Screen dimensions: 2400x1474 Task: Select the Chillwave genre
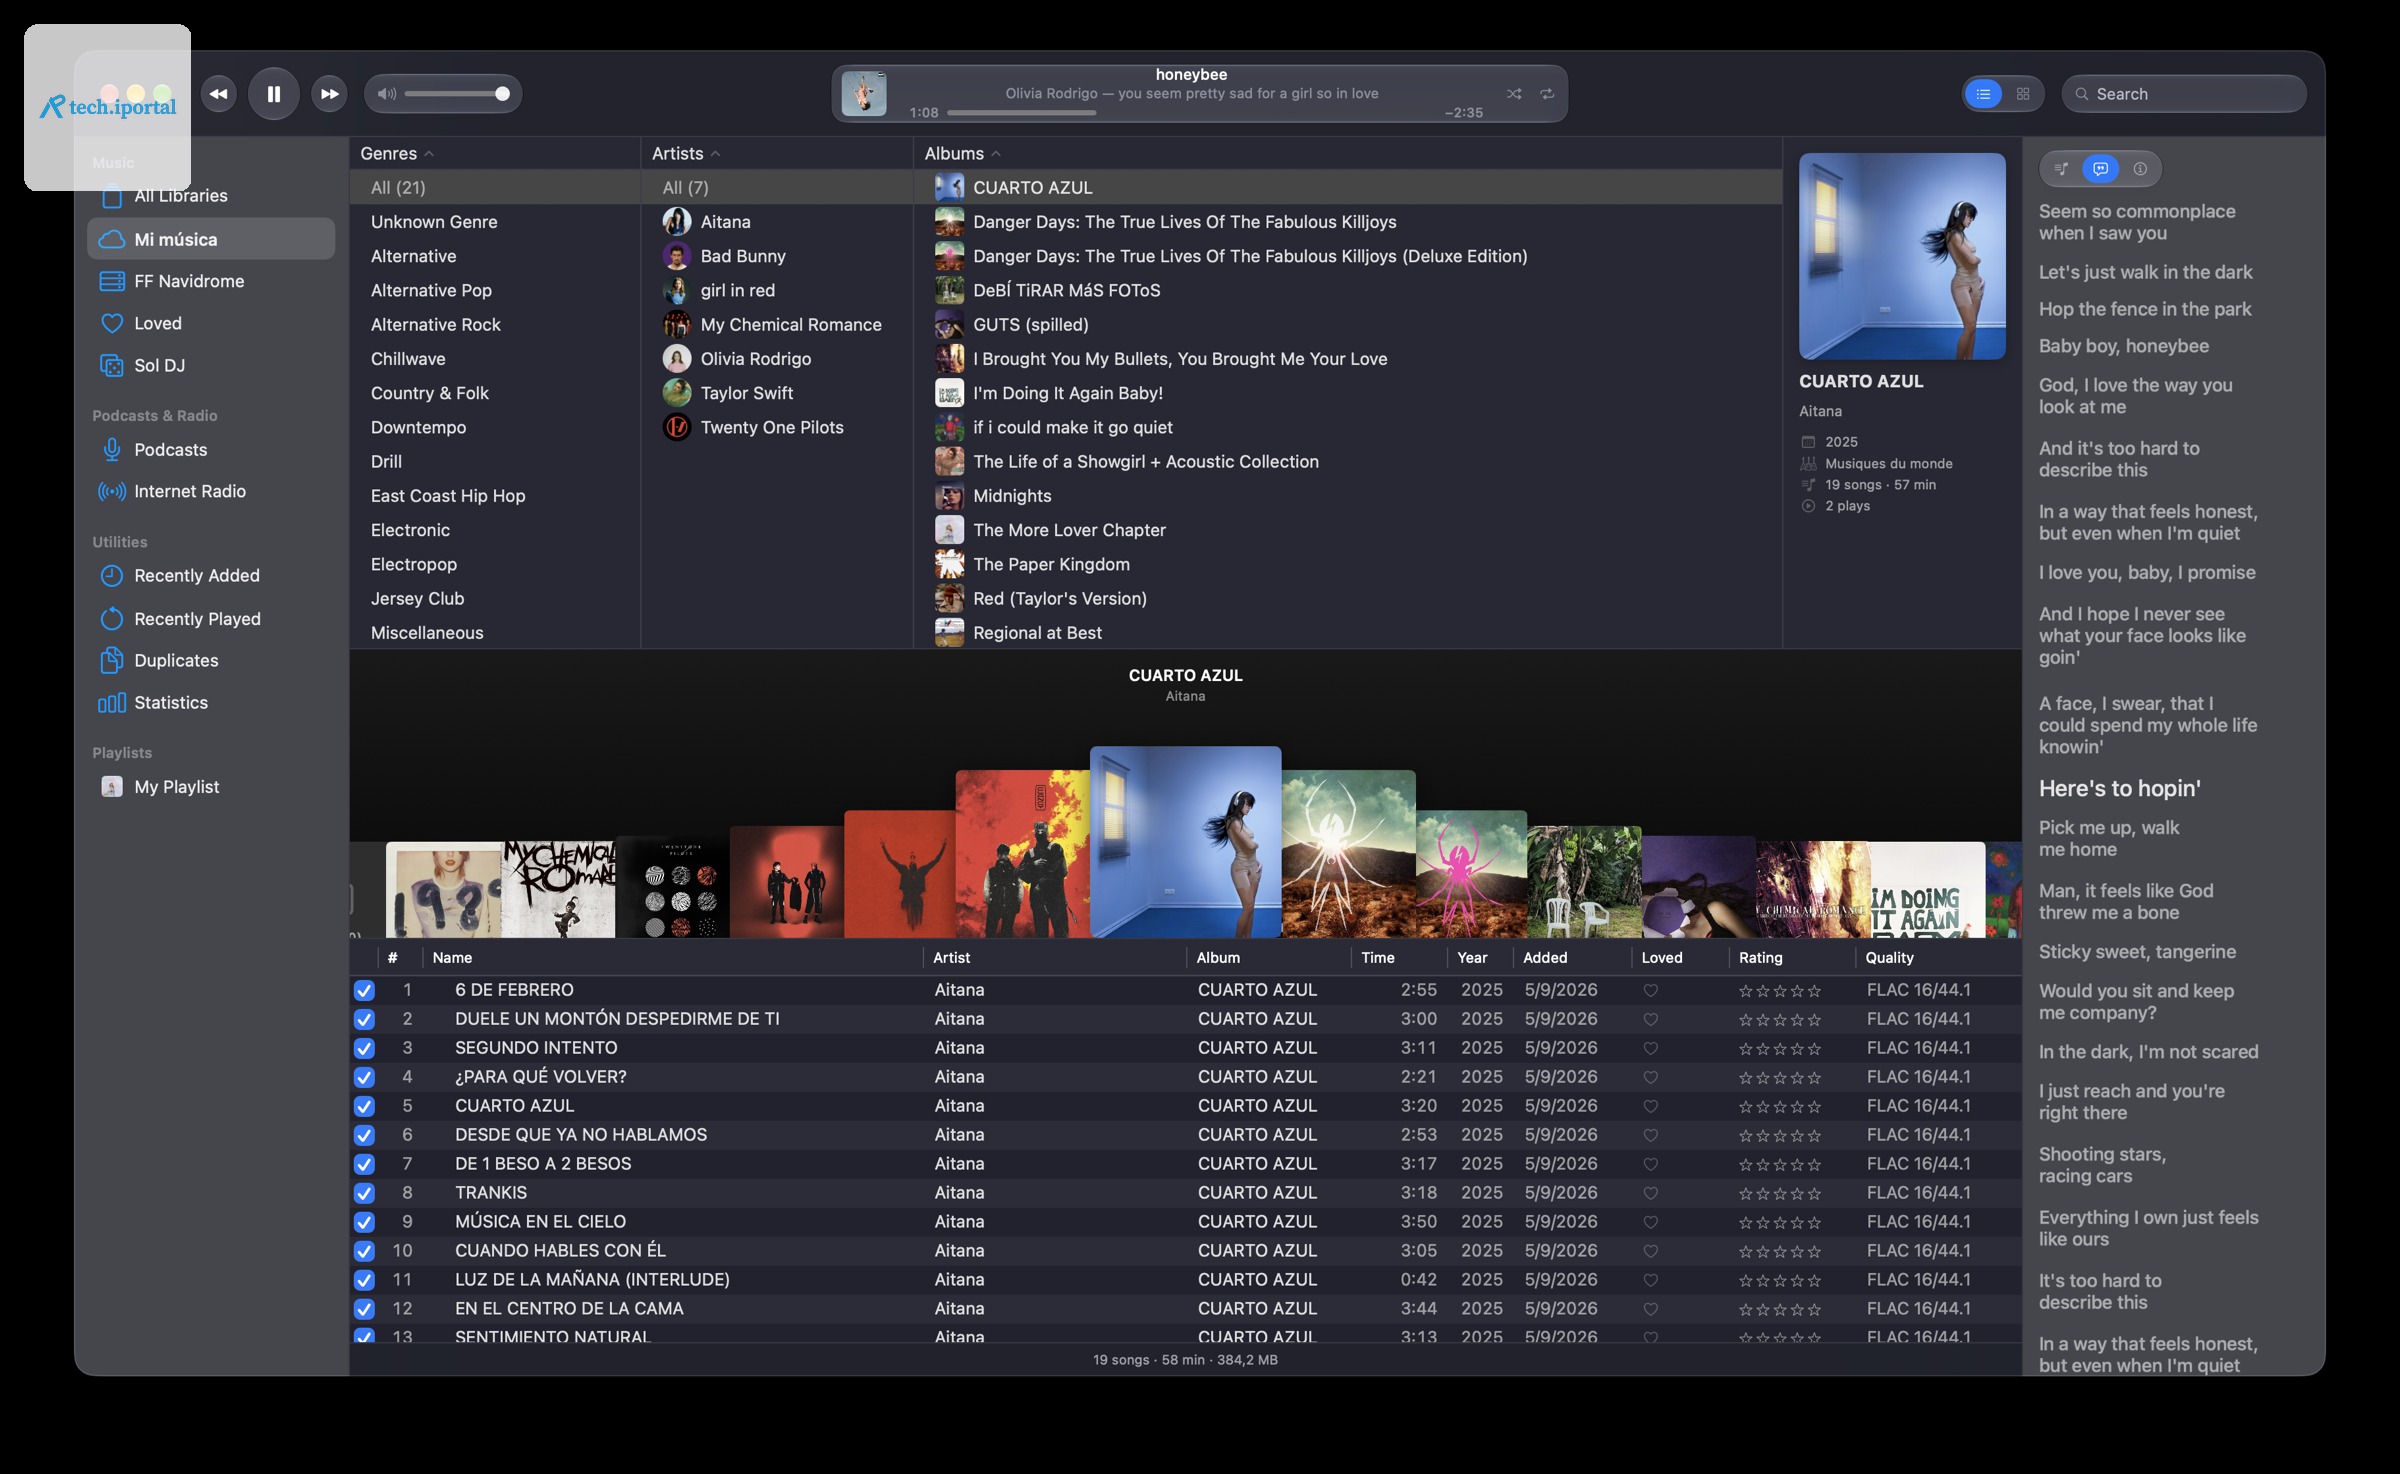coord(408,359)
